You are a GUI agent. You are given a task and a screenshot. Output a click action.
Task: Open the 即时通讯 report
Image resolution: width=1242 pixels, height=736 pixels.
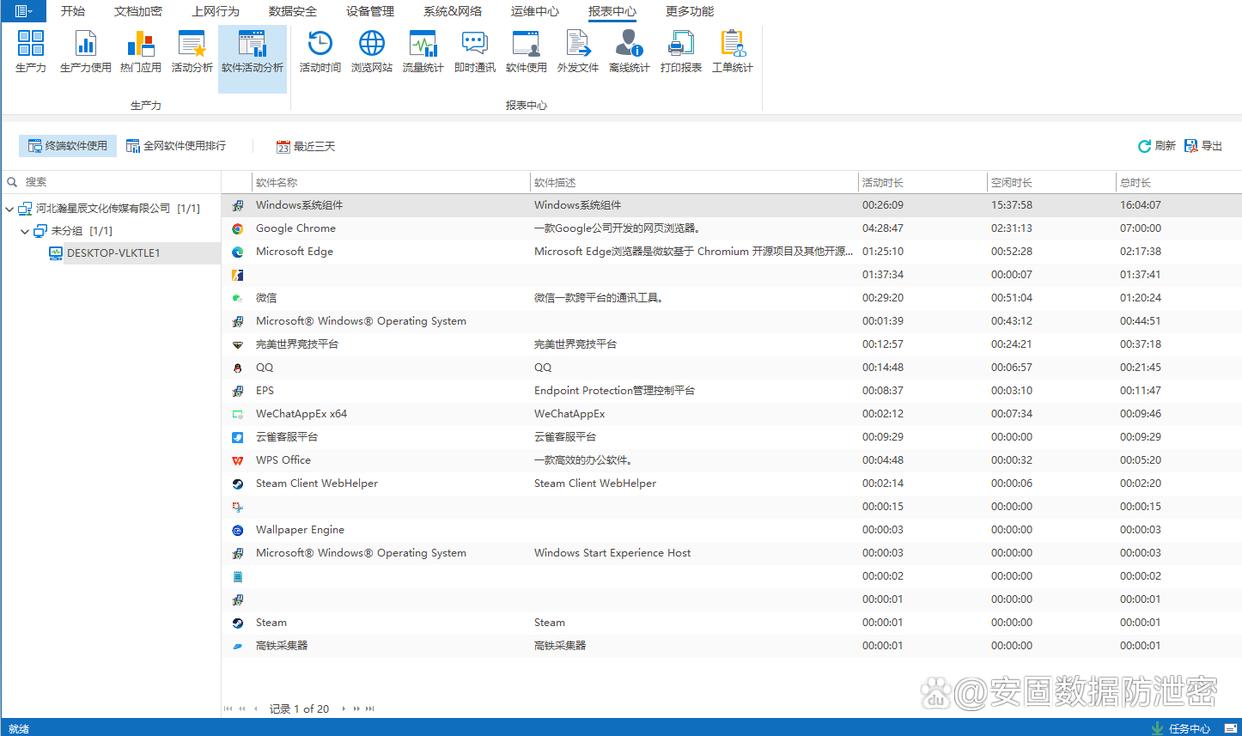pos(474,51)
